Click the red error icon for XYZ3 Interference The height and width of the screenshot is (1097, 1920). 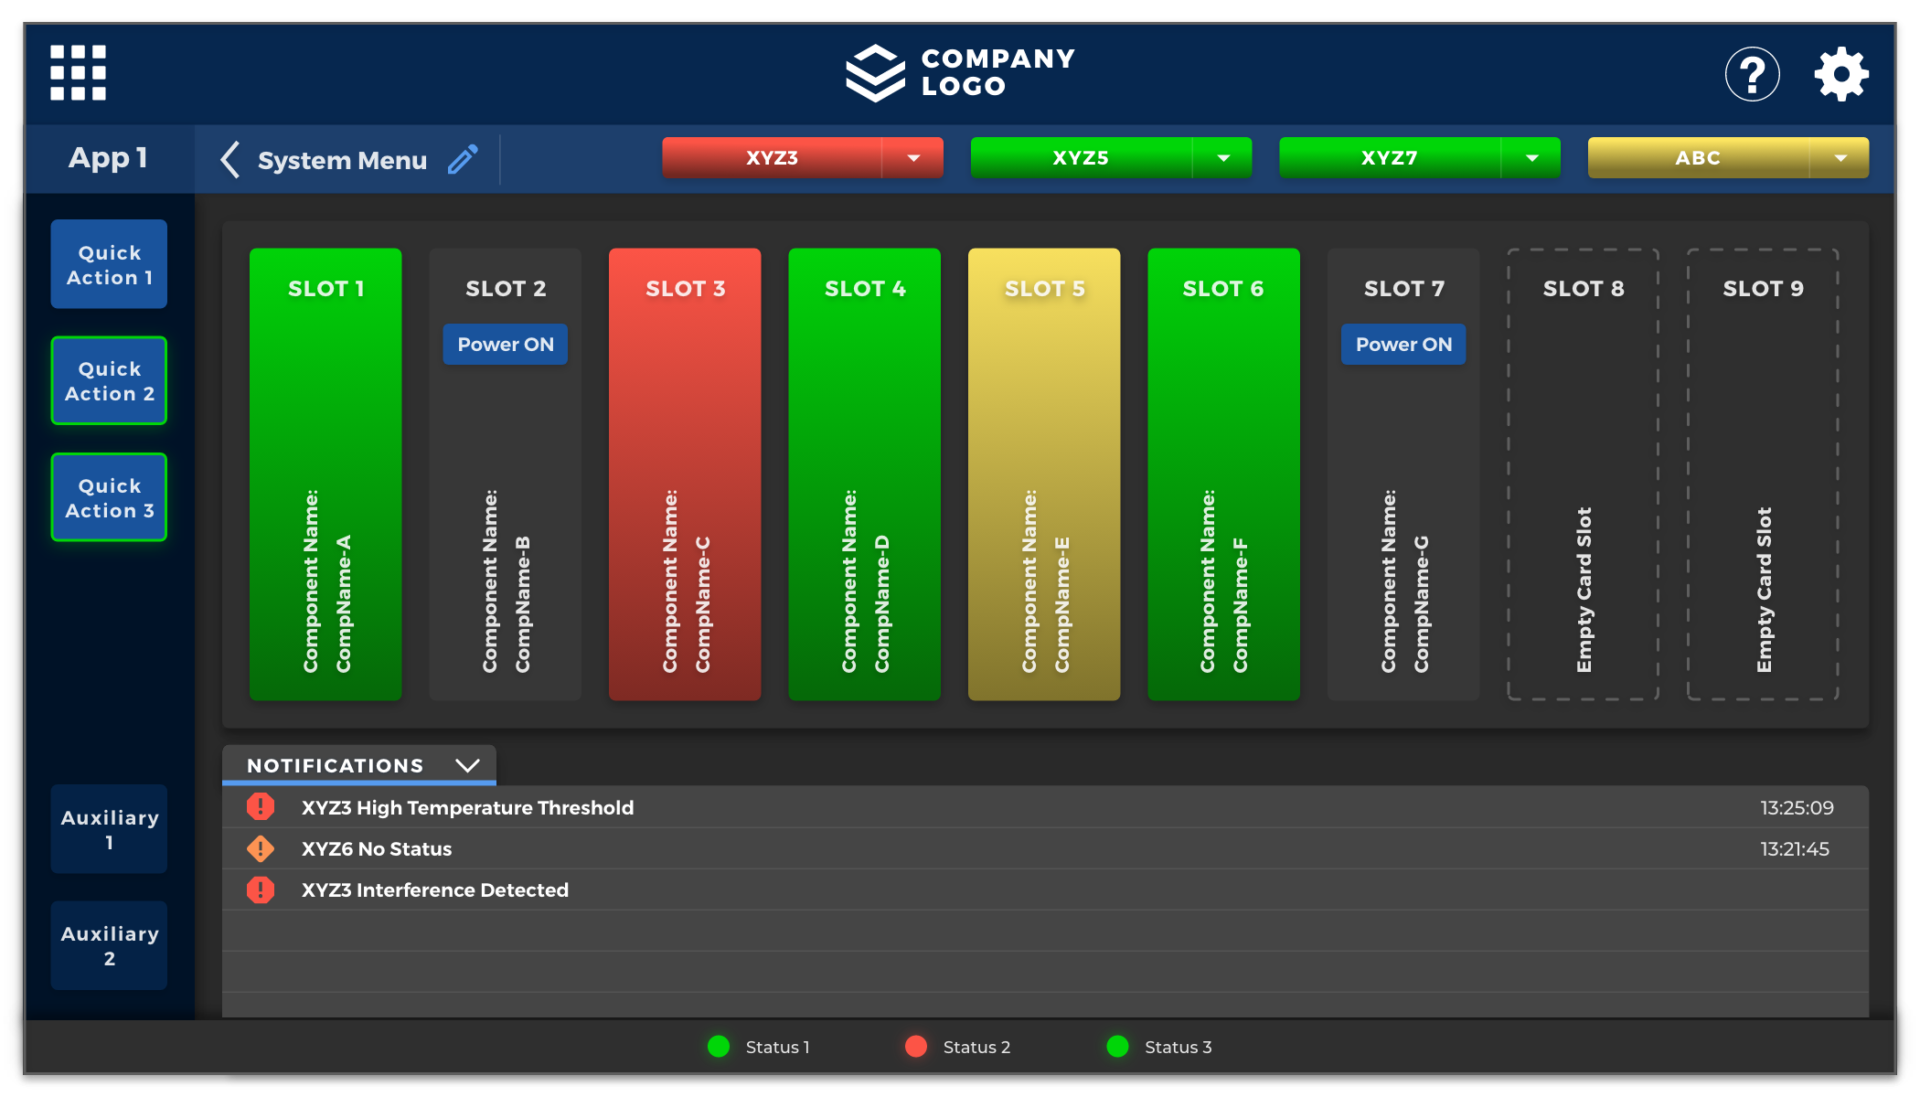(x=260, y=890)
